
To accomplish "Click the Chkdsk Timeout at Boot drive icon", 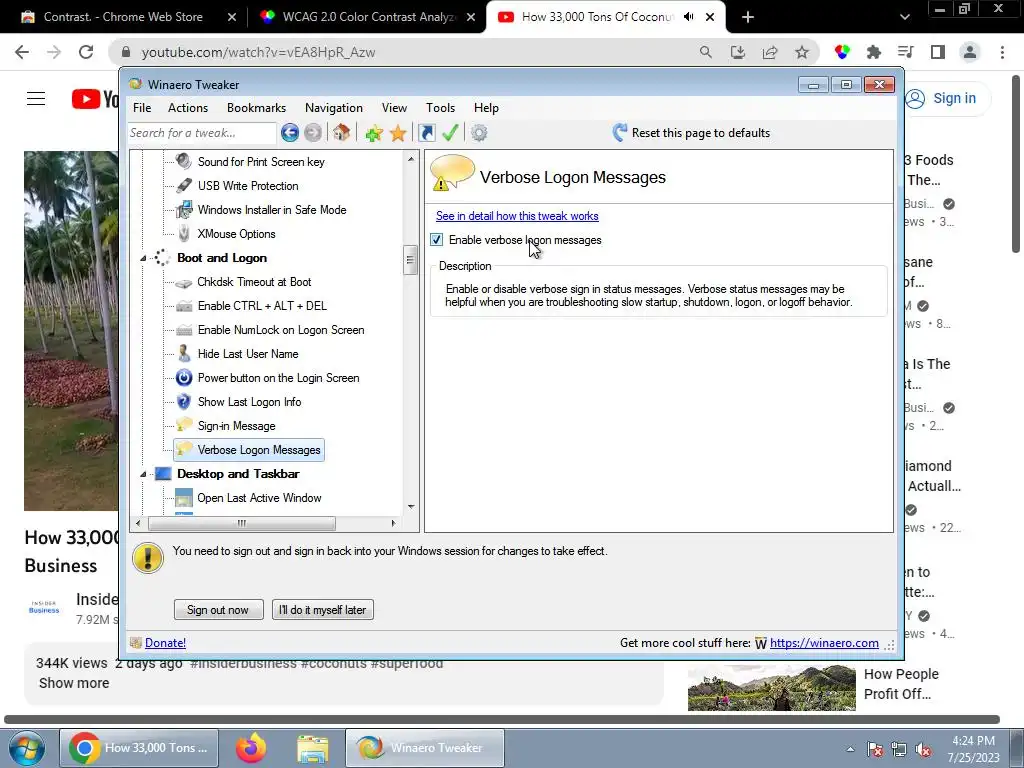I will pos(184,282).
